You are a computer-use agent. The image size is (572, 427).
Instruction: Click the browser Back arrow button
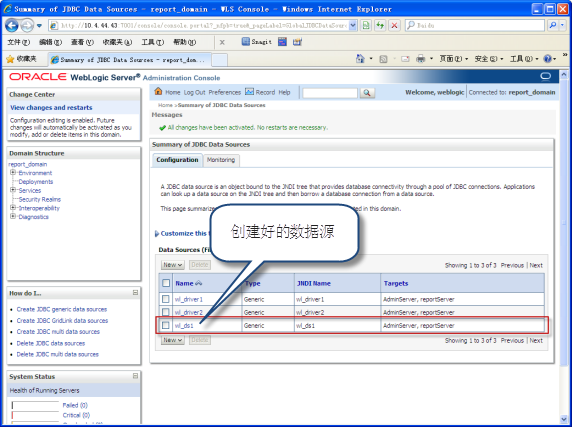point(12,26)
